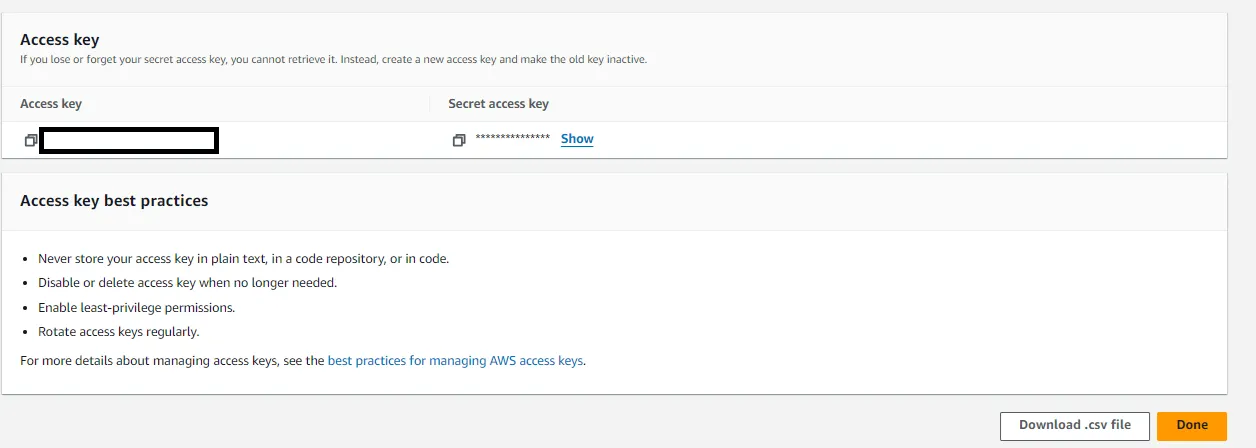The image size is (1256, 448).
Task: Click the 'Never store your access key' bullet
Action: (x=243, y=258)
